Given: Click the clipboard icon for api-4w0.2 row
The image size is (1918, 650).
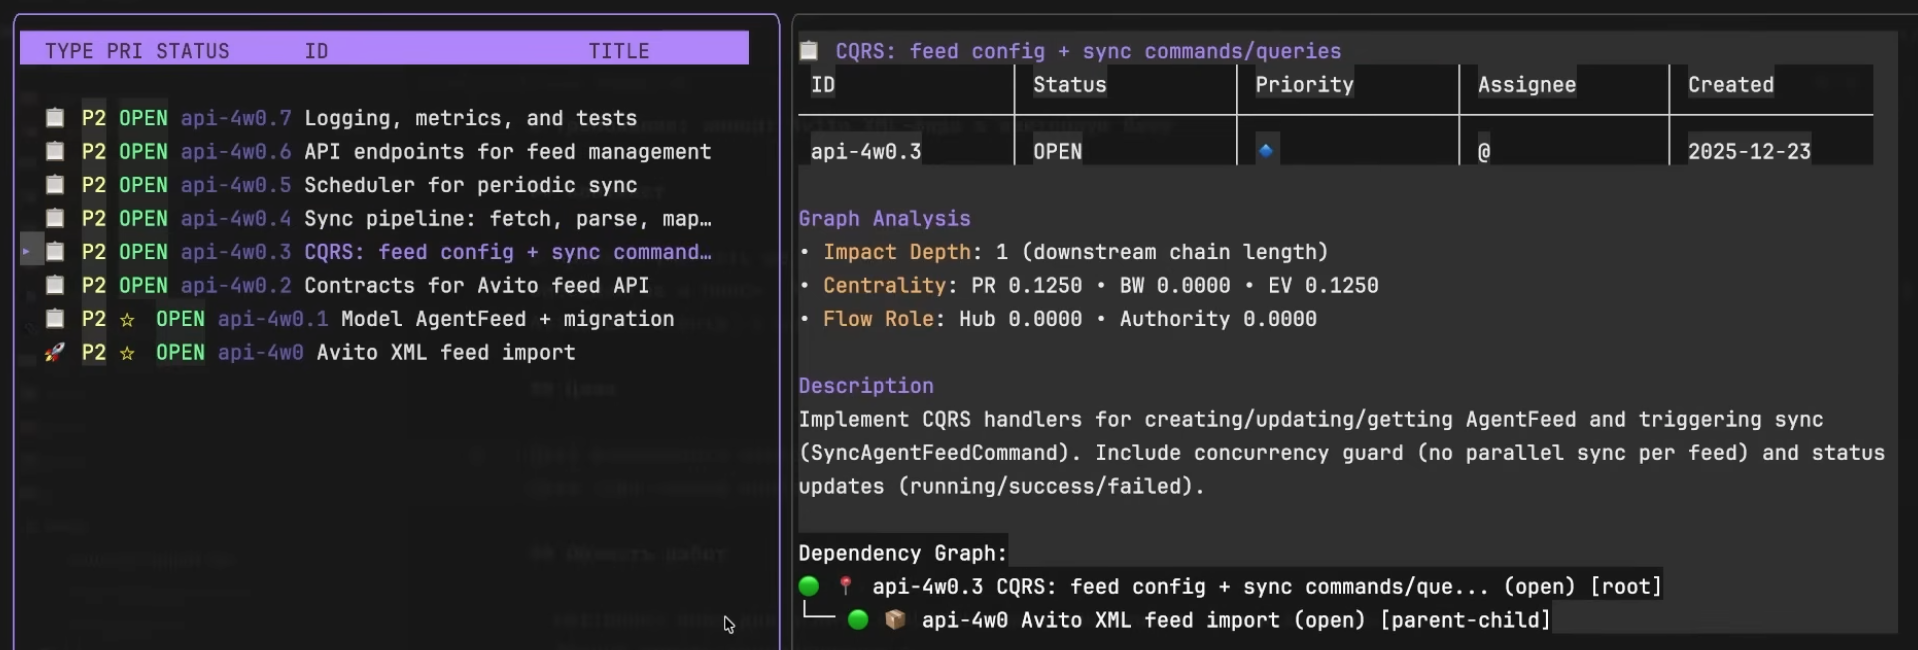Looking at the screenshot, I should 55,285.
